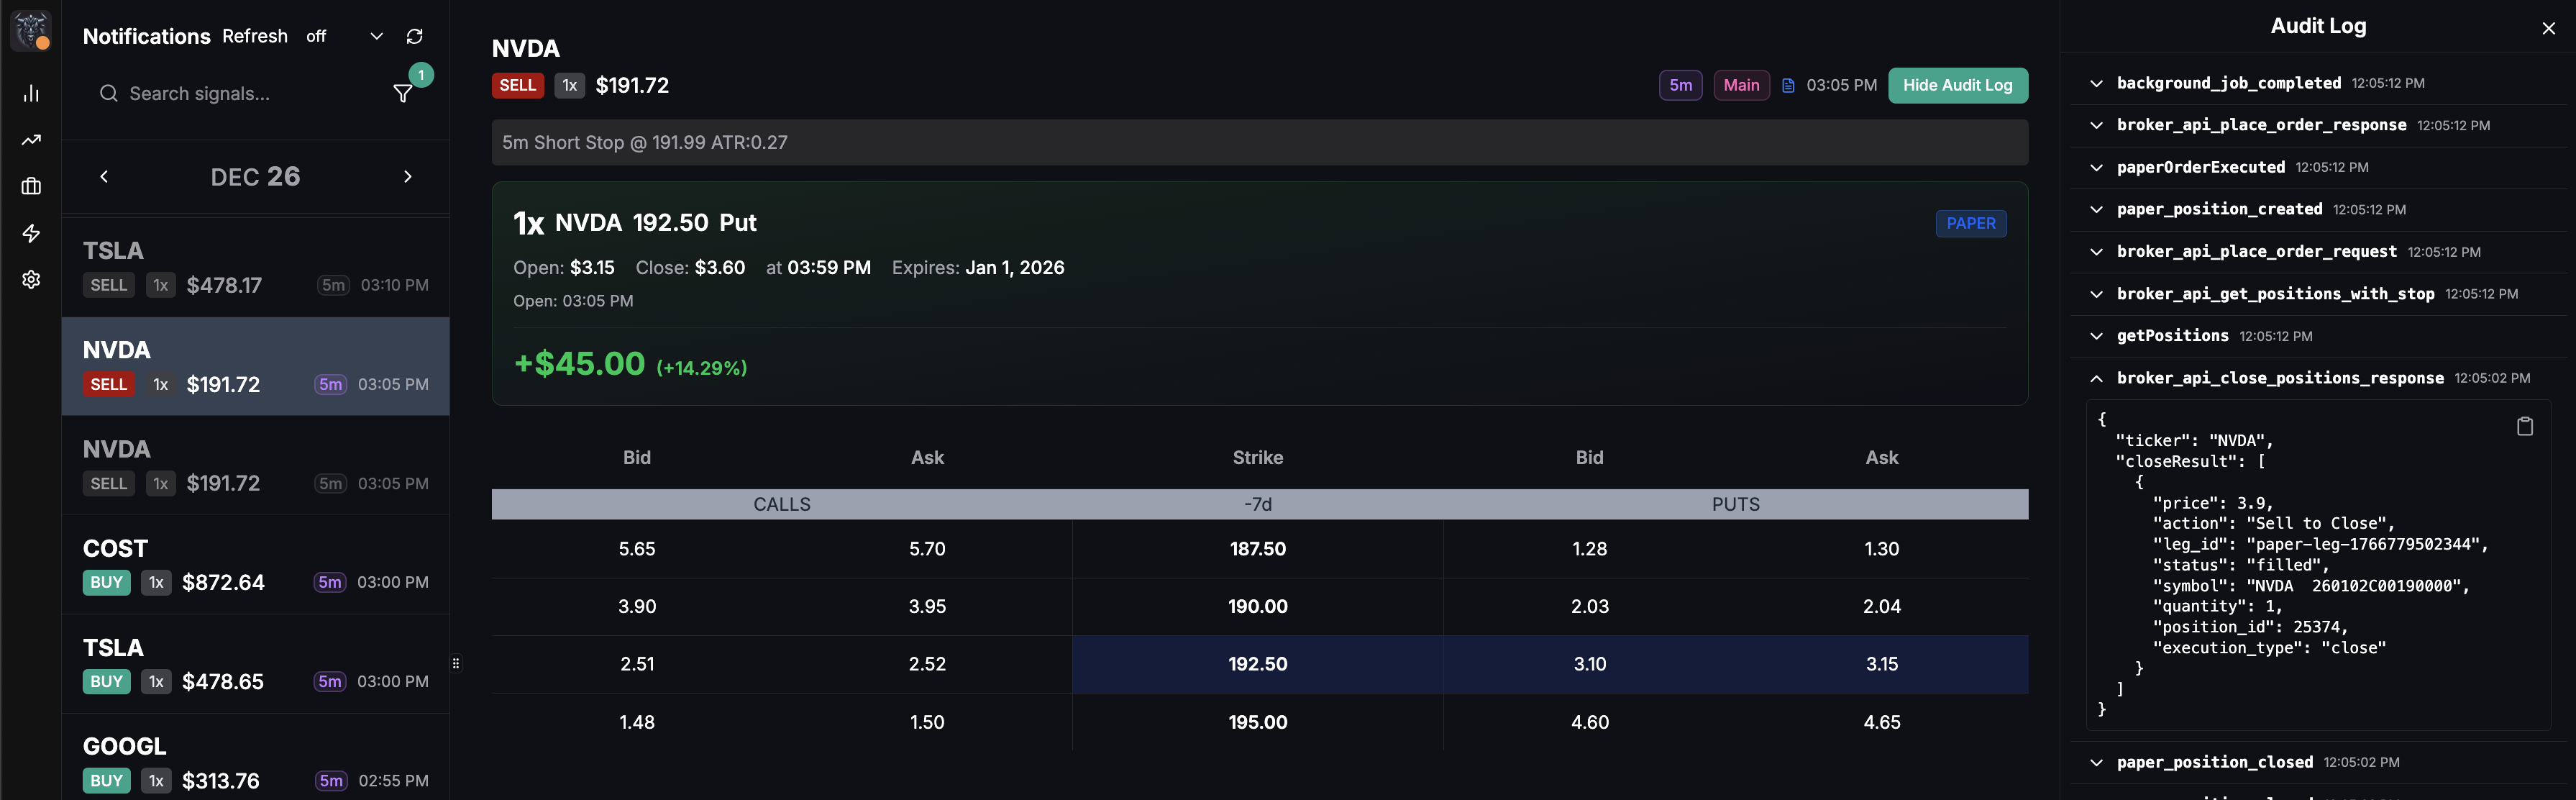Close the Audit Log panel
The height and width of the screenshot is (800, 2576).
click(2548, 28)
